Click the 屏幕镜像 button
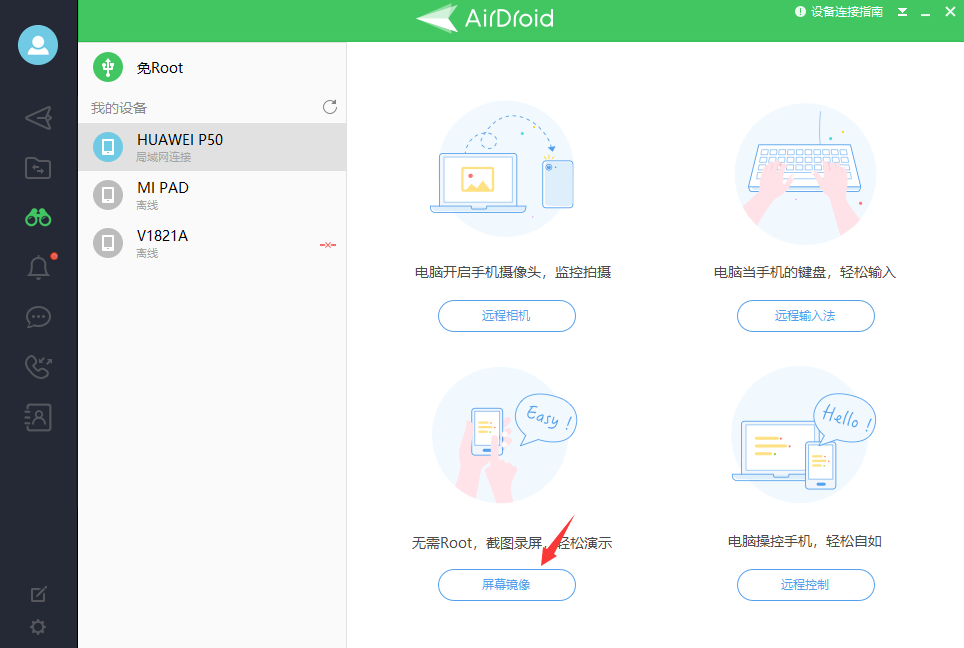This screenshot has width=964, height=648. 507,585
